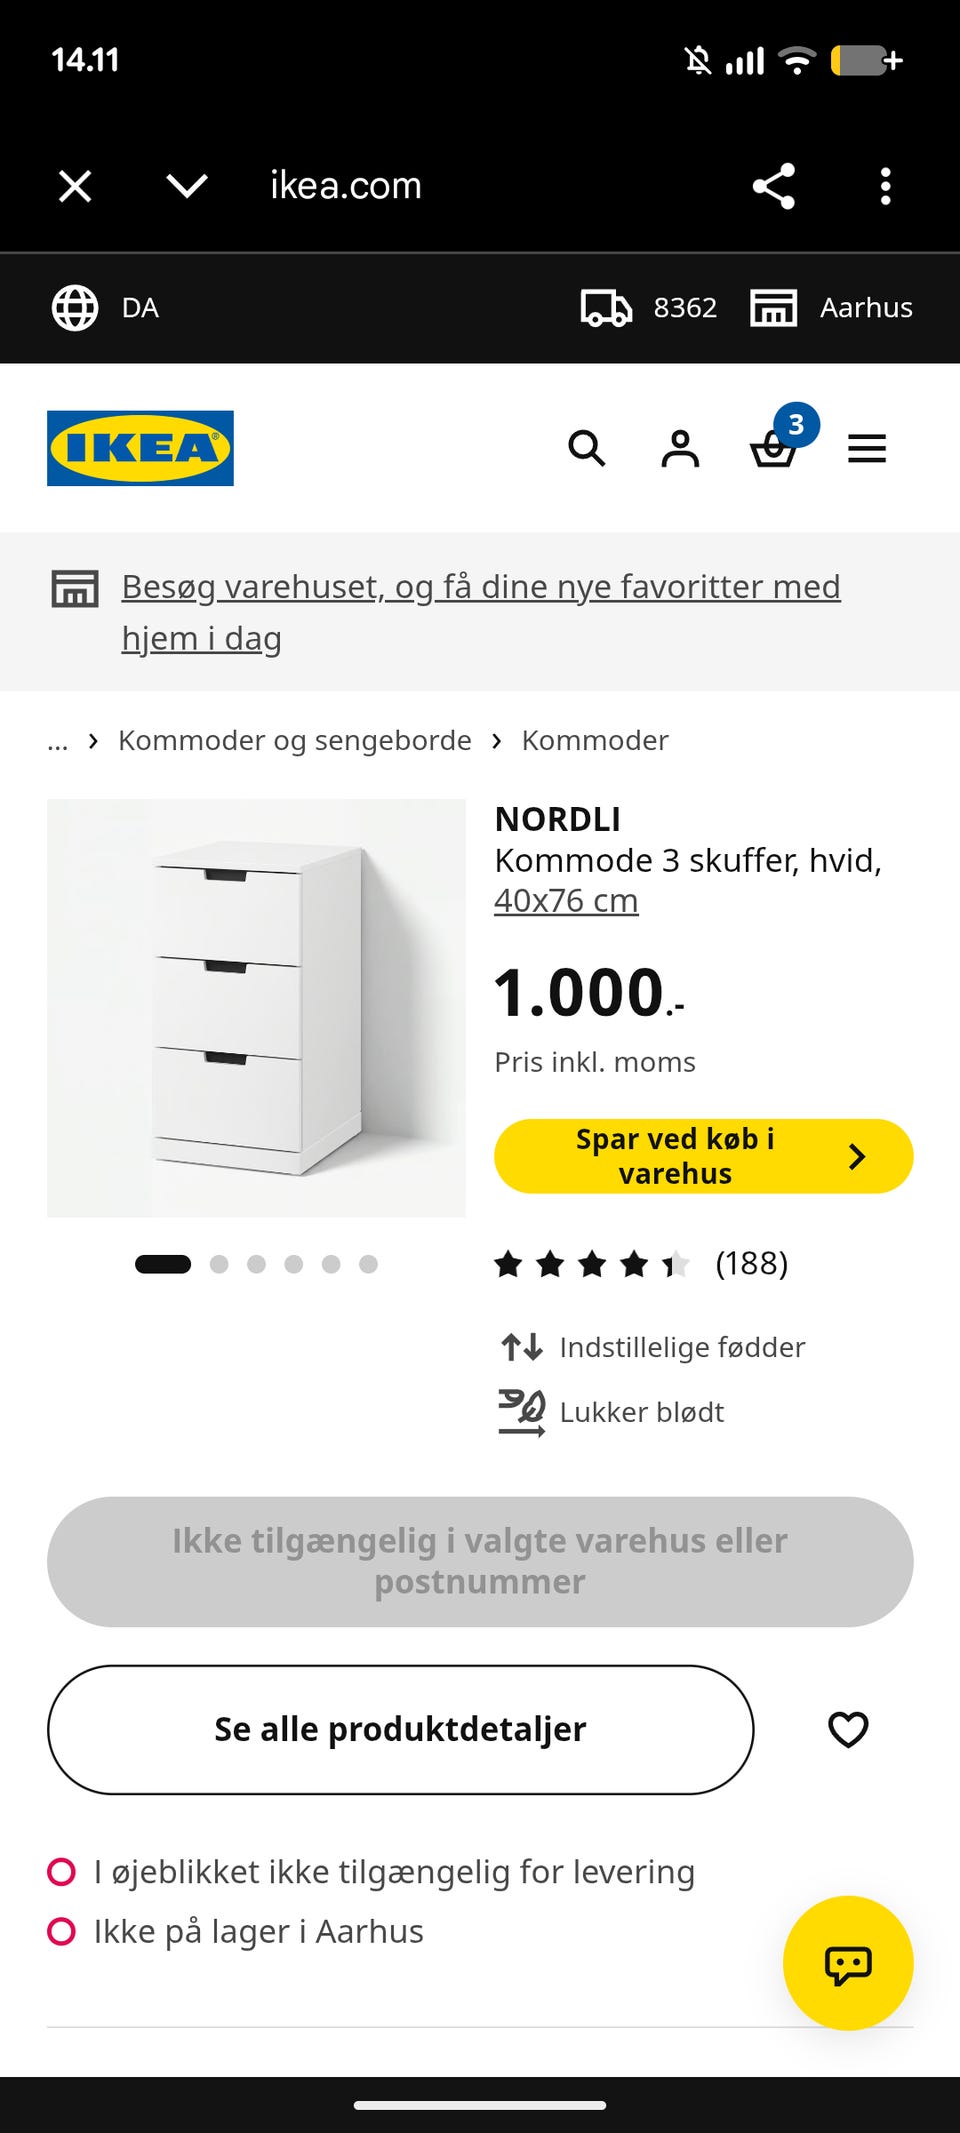Go to IKEA home via logo
The height and width of the screenshot is (2133, 960).
click(140, 448)
